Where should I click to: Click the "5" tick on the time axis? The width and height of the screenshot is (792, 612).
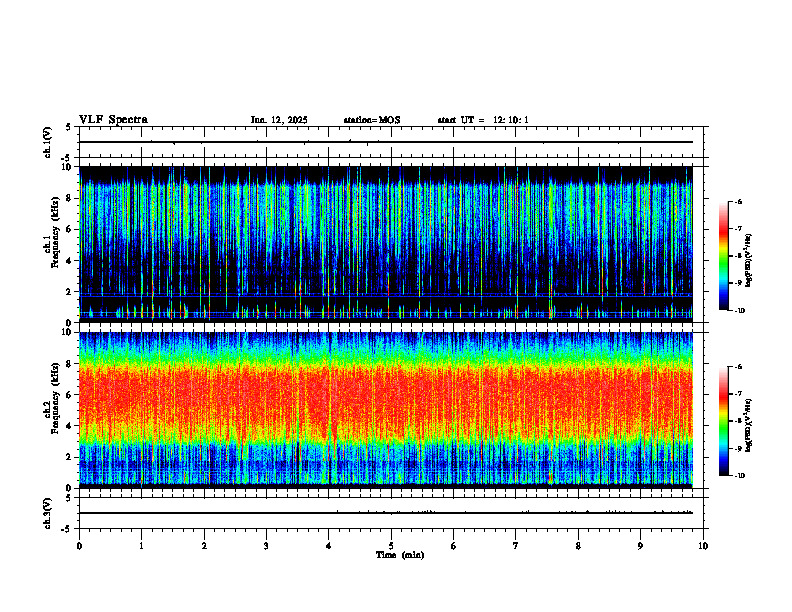tap(391, 546)
